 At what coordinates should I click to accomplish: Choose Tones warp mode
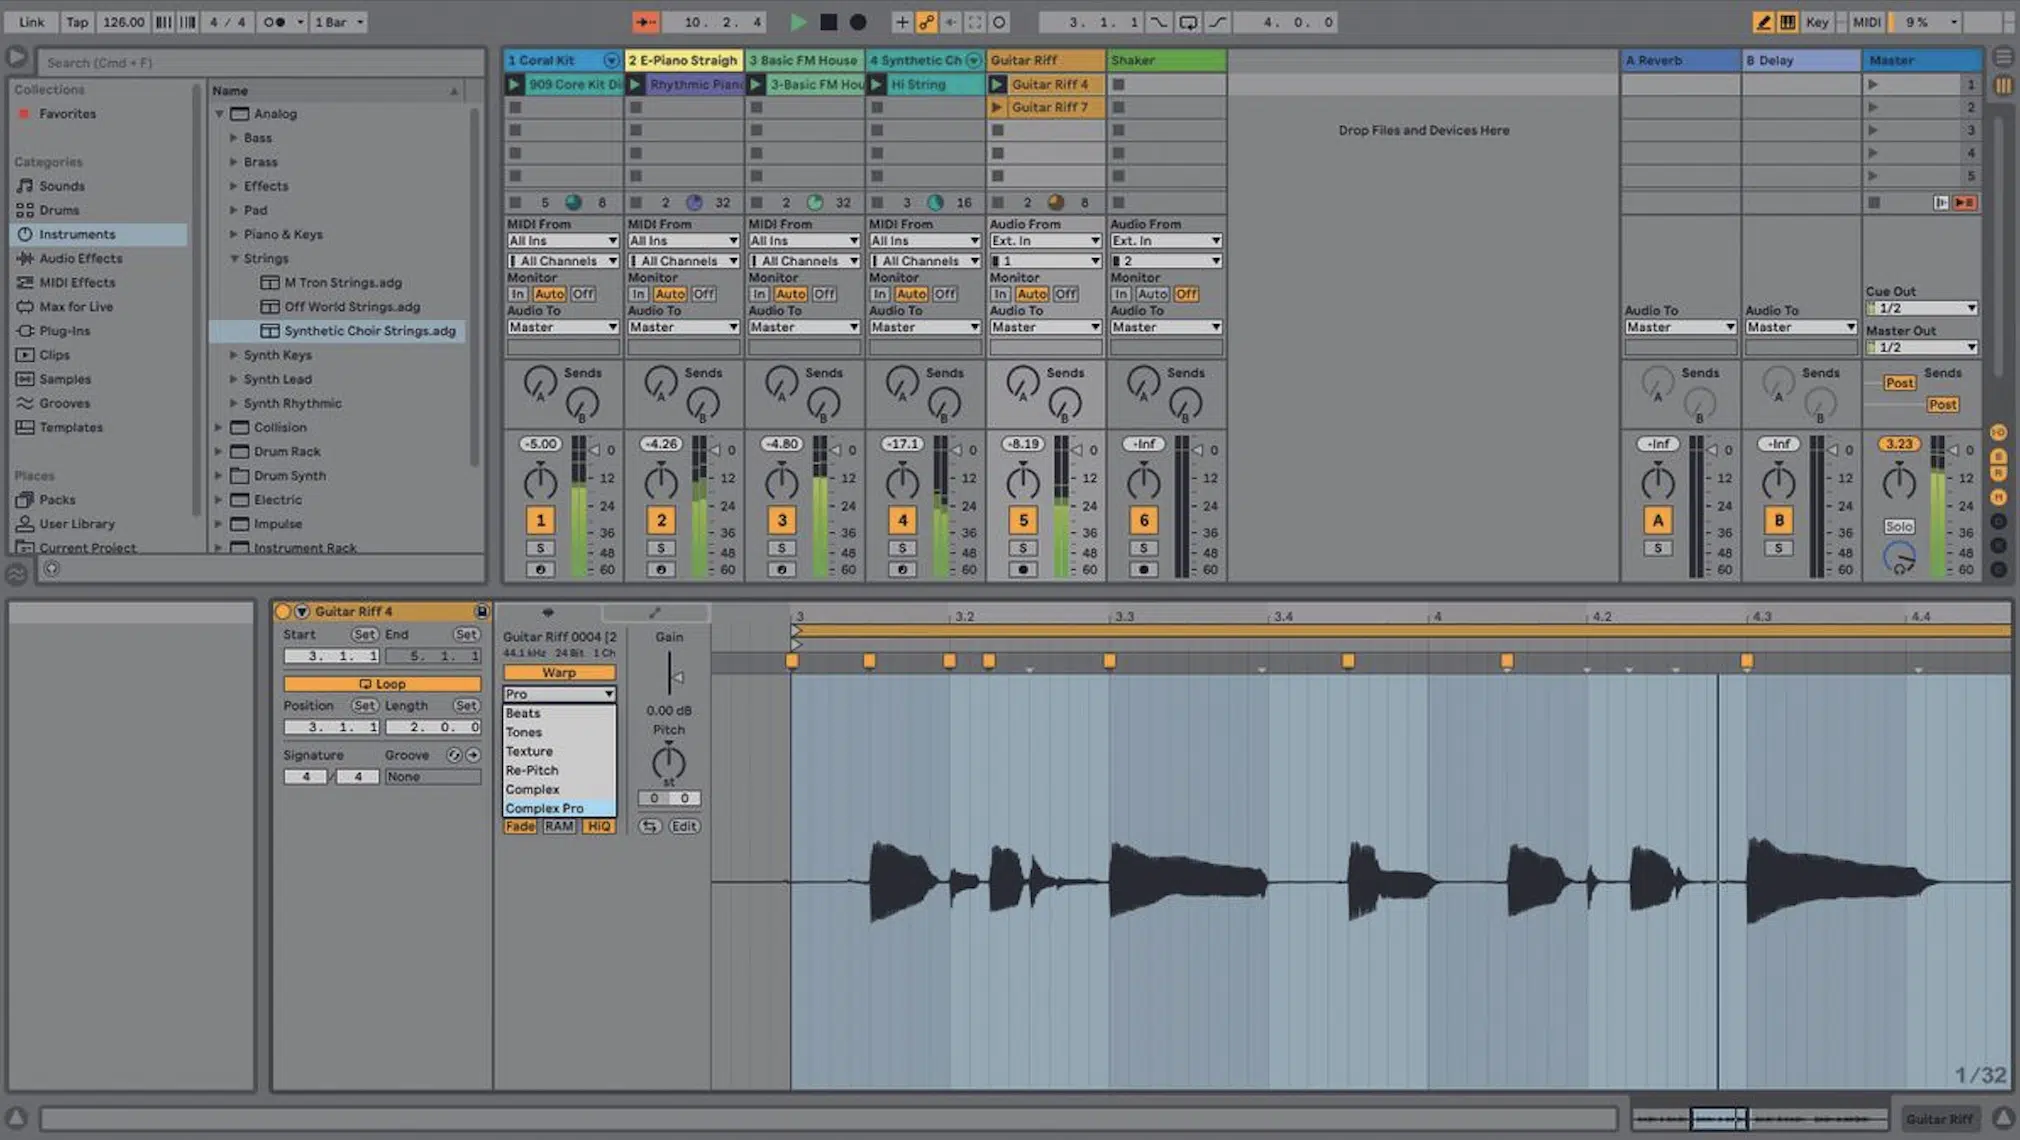coord(559,733)
